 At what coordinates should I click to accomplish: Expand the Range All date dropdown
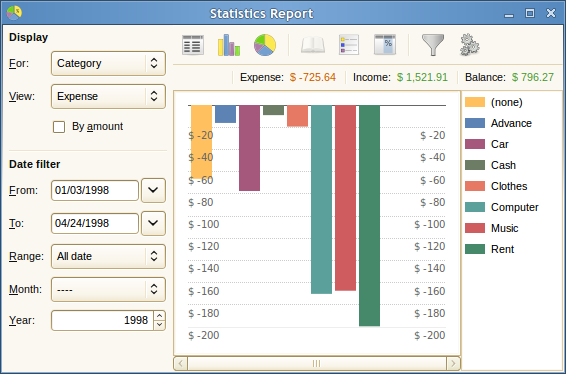(108, 256)
